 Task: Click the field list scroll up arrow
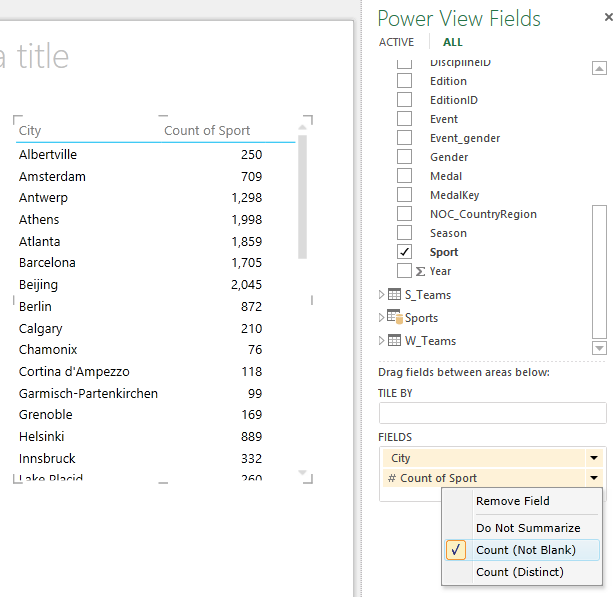599,69
